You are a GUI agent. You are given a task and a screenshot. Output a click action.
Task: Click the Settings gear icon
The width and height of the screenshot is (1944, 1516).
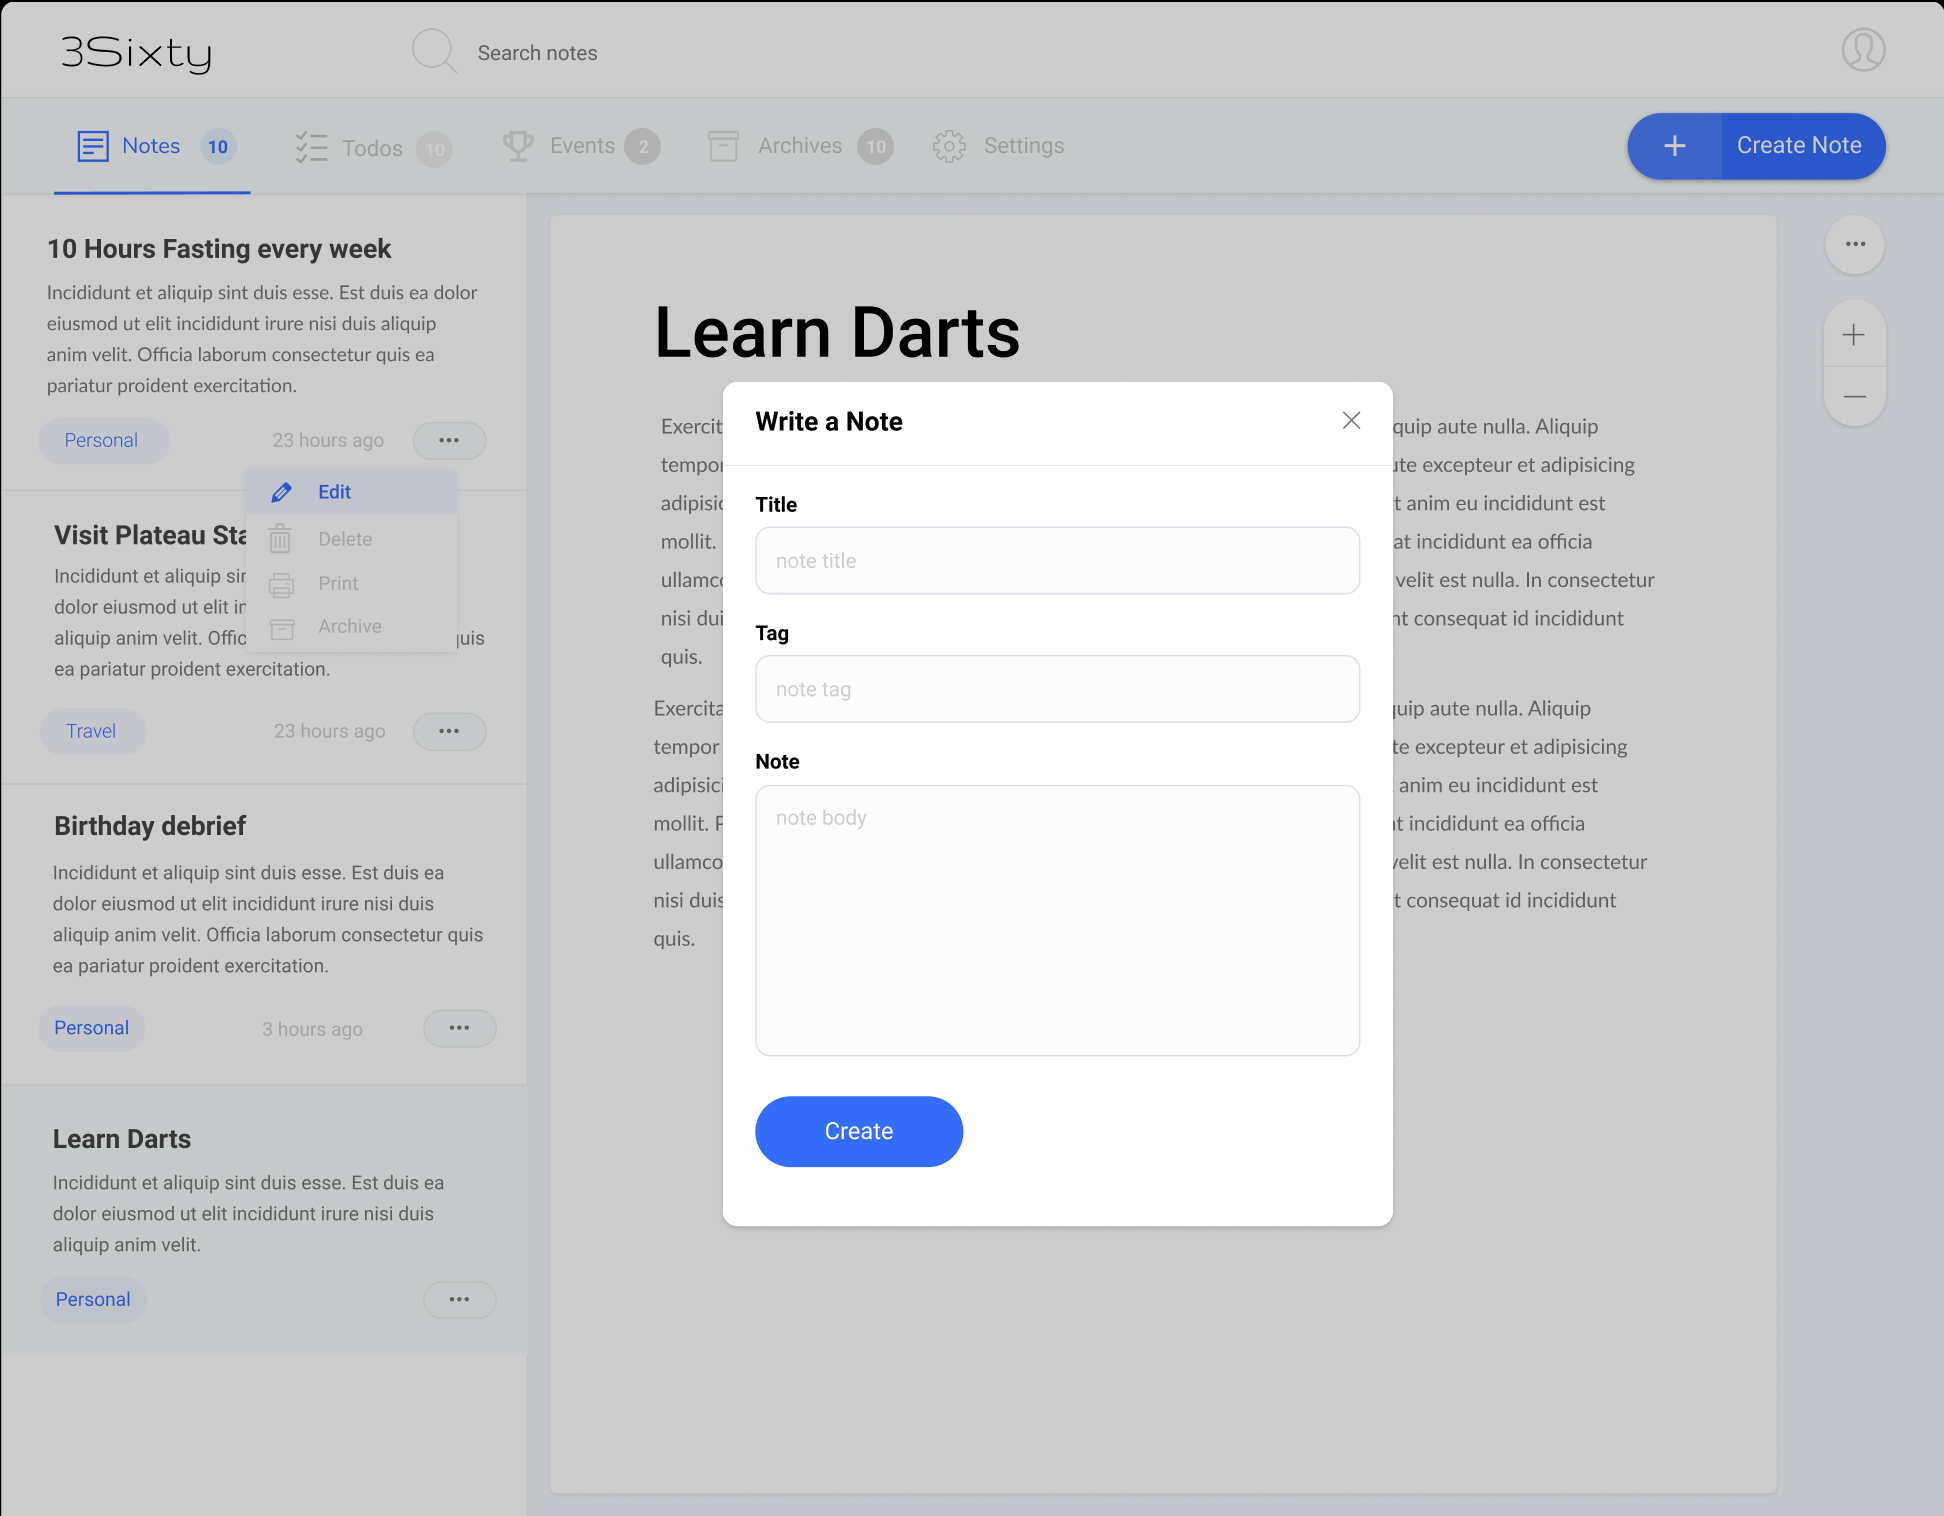pos(948,146)
